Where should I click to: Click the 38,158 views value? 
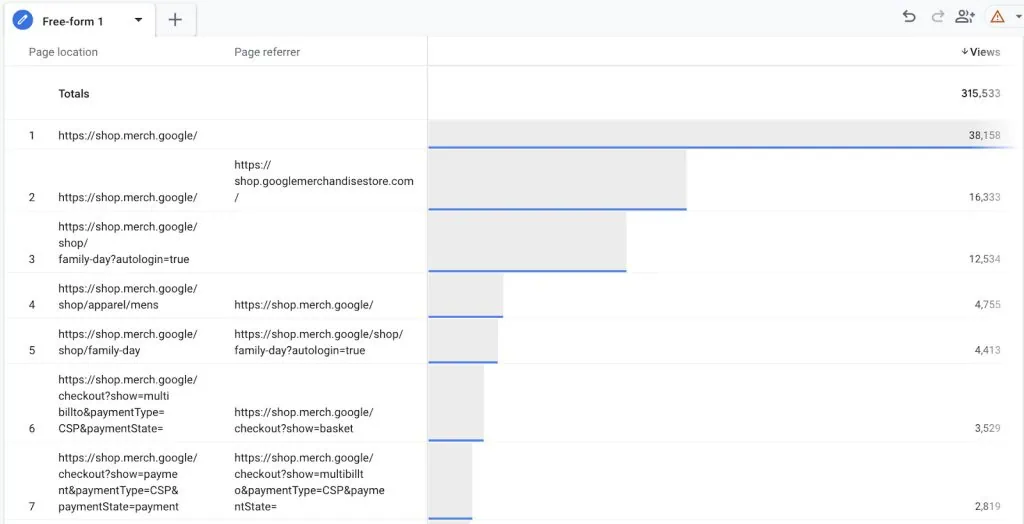(985, 136)
